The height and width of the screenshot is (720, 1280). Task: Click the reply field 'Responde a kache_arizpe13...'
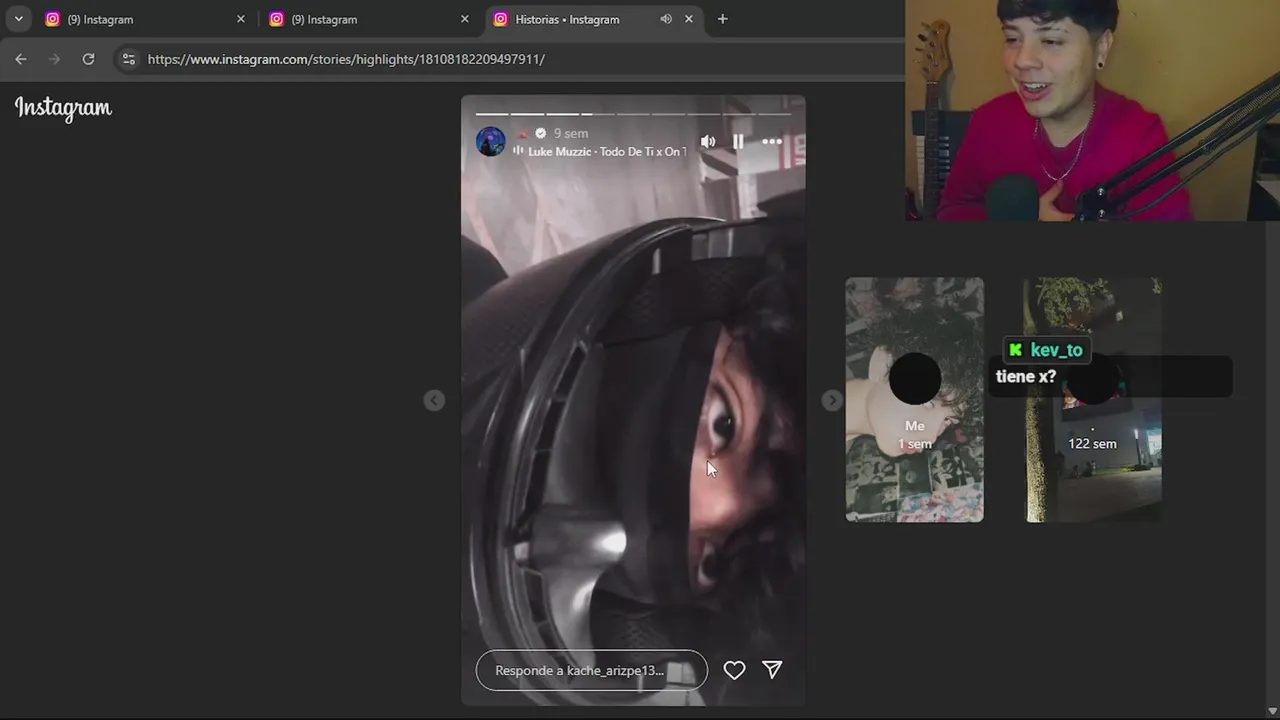591,670
